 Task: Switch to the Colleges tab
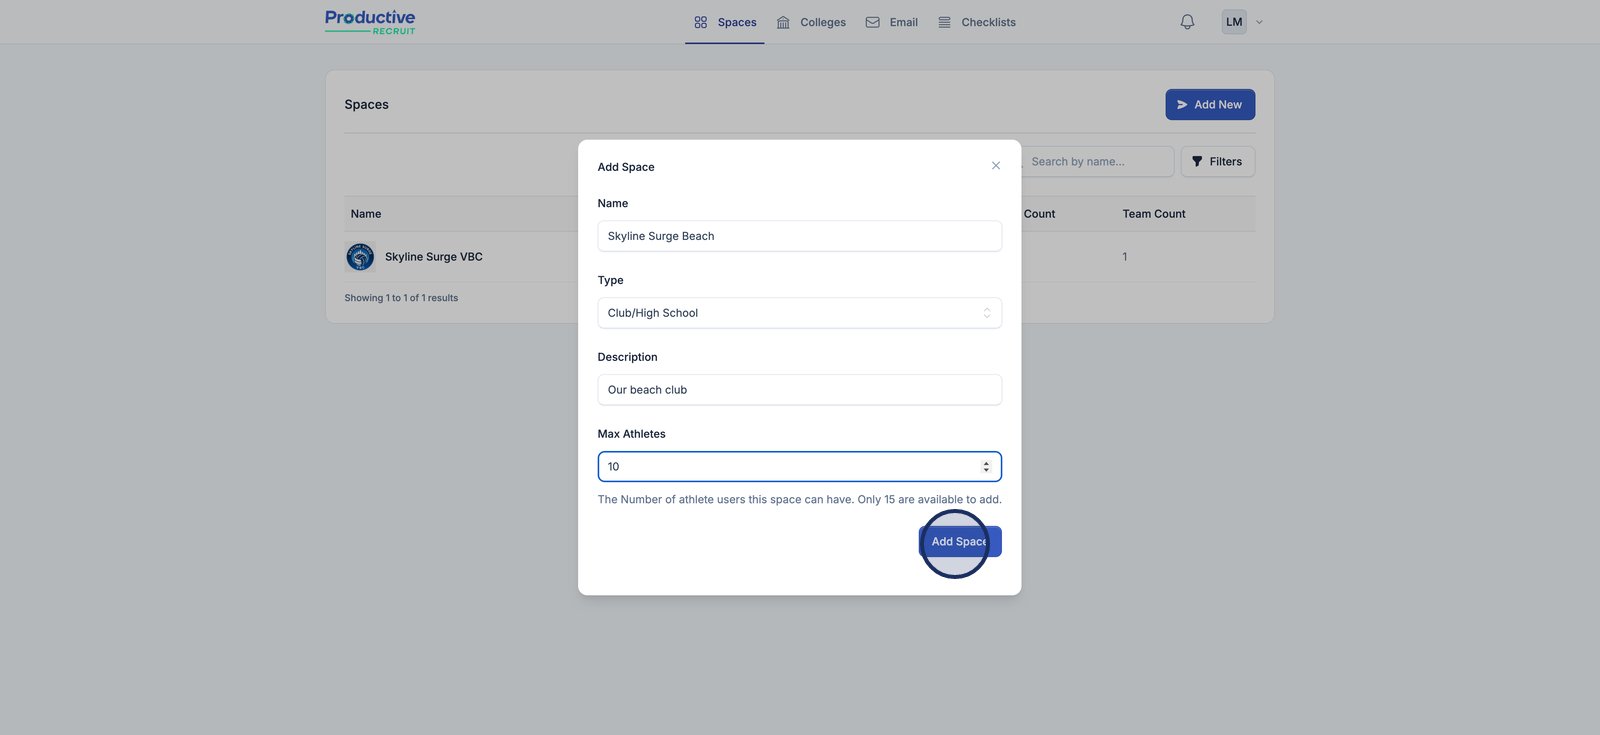point(822,22)
